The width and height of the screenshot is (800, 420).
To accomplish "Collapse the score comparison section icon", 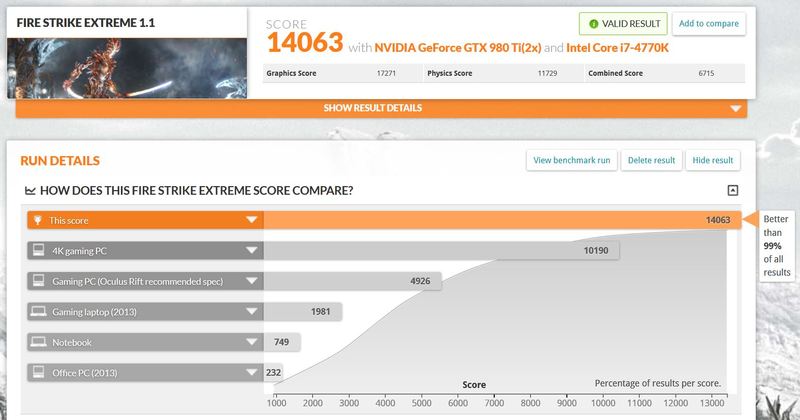I will 733,190.
